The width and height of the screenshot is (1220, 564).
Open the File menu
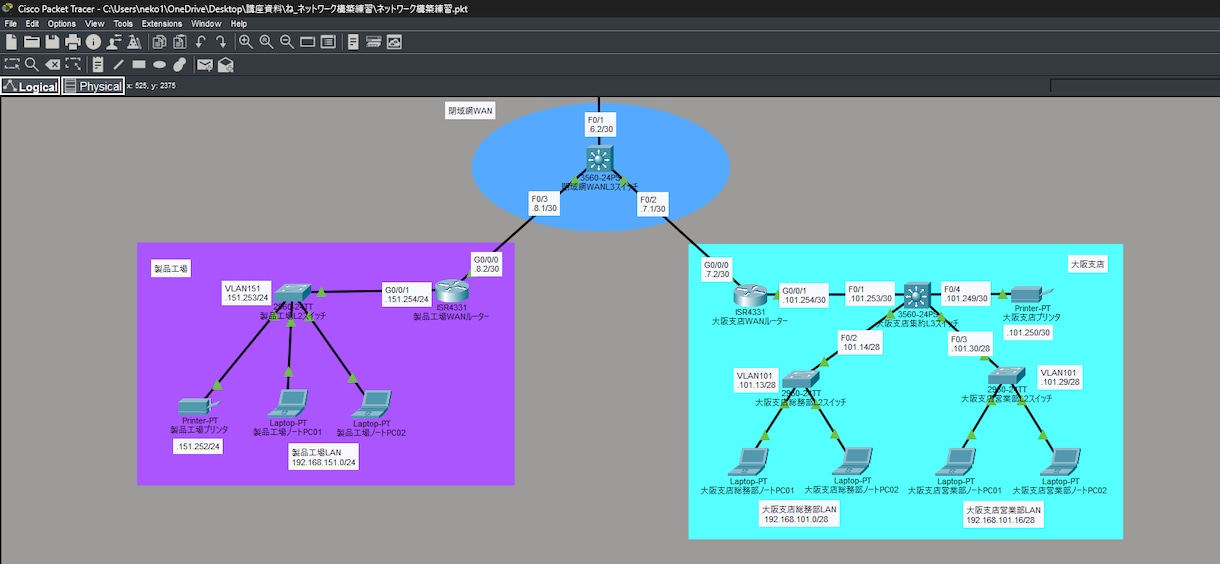click(11, 23)
